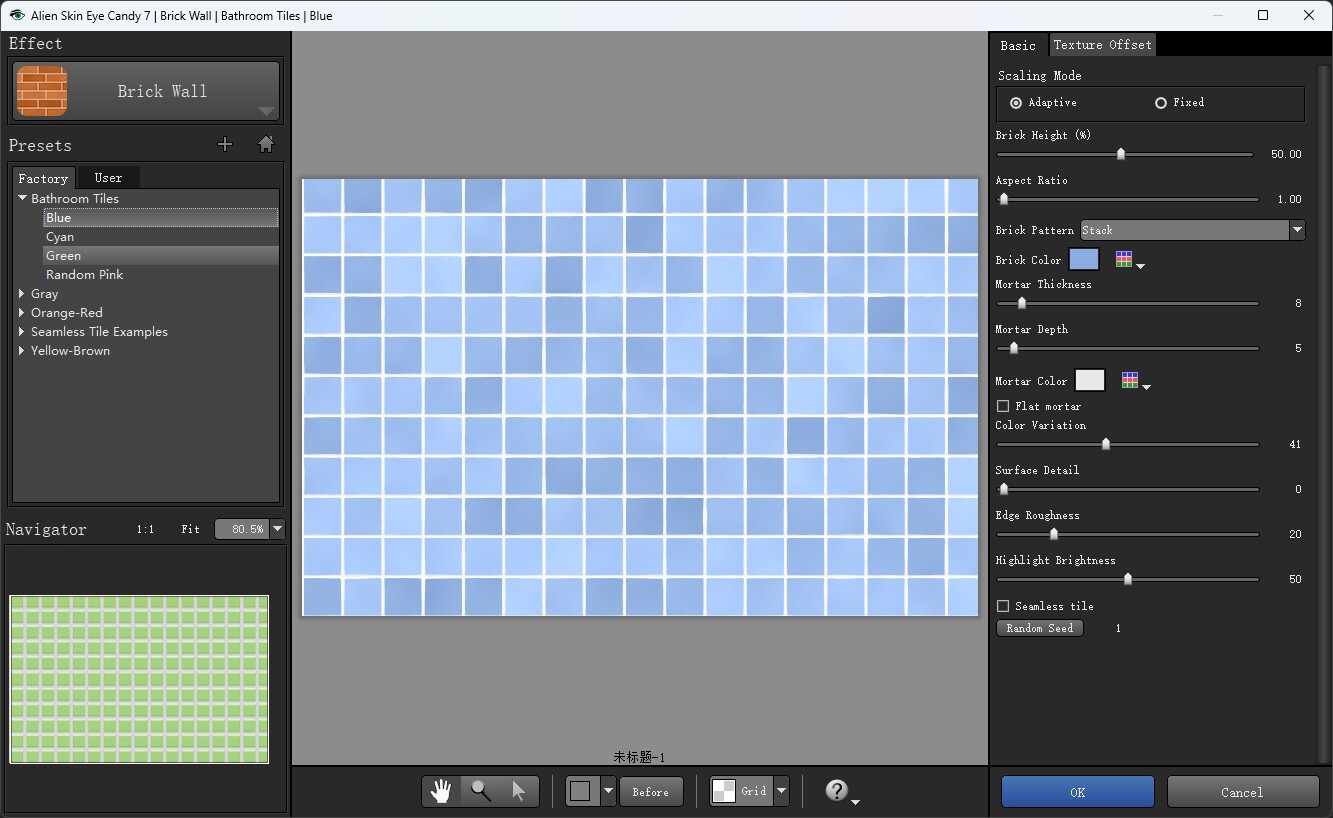Enable the Seamless tile checkbox
Image resolution: width=1333 pixels, height=818 pixels.
(1003, 606)
